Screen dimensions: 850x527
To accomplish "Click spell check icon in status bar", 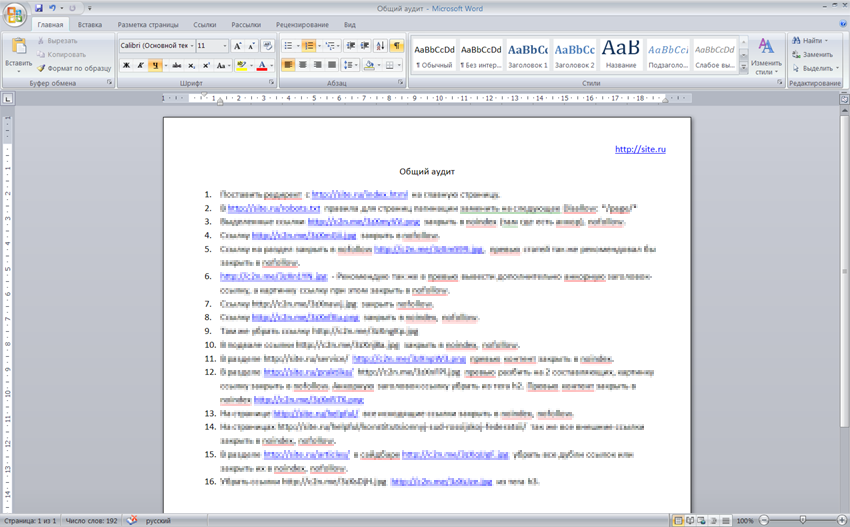I will (132, 520).
